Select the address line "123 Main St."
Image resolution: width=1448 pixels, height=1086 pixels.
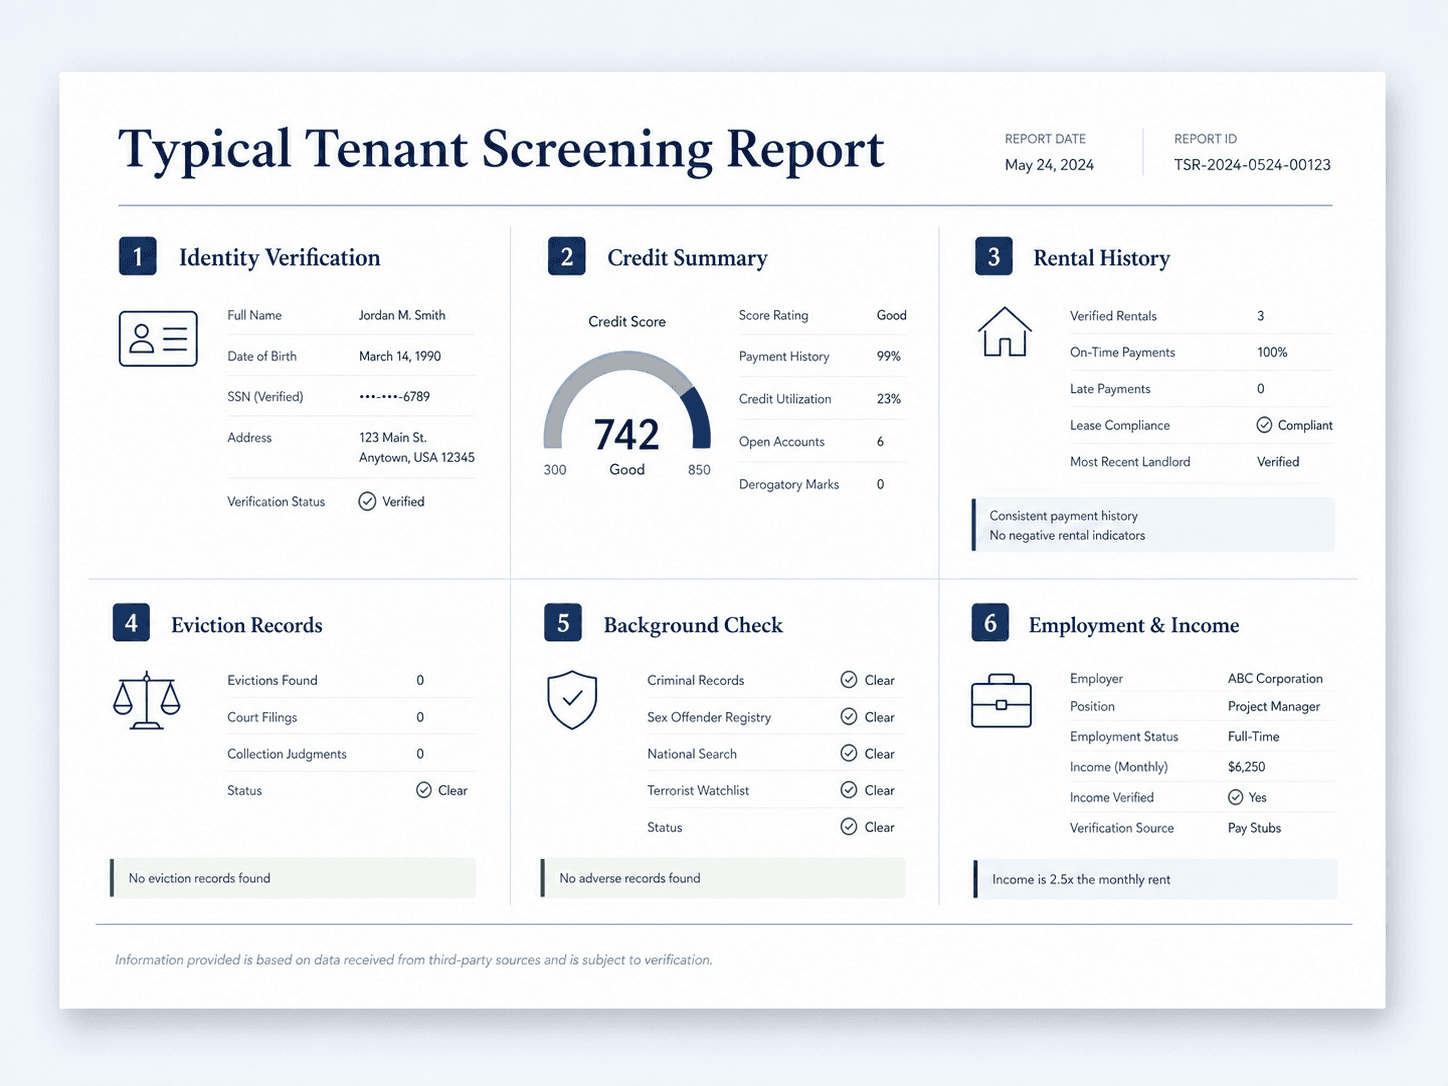(x=393, y=437)
